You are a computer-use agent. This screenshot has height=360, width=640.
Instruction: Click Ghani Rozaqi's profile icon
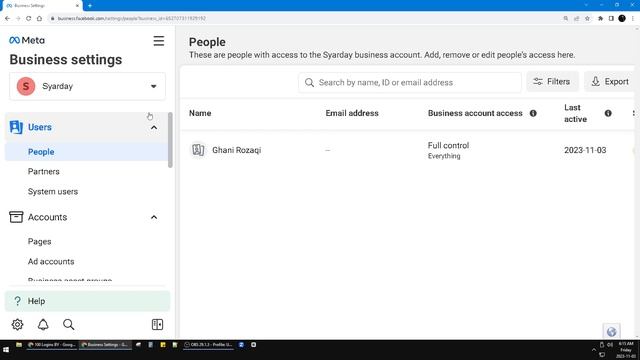point(198,150)
